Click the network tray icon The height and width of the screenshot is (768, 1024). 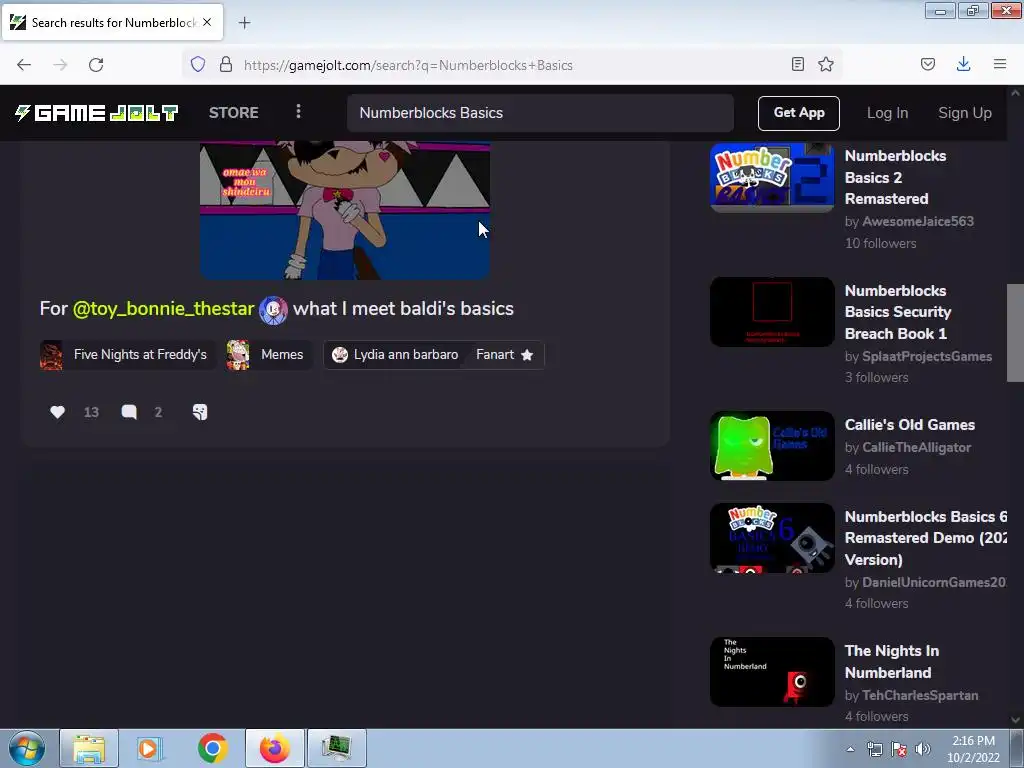874,749
